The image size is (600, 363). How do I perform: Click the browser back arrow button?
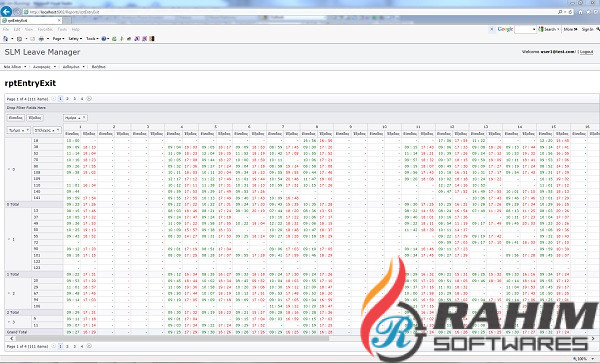coord(6,11)
